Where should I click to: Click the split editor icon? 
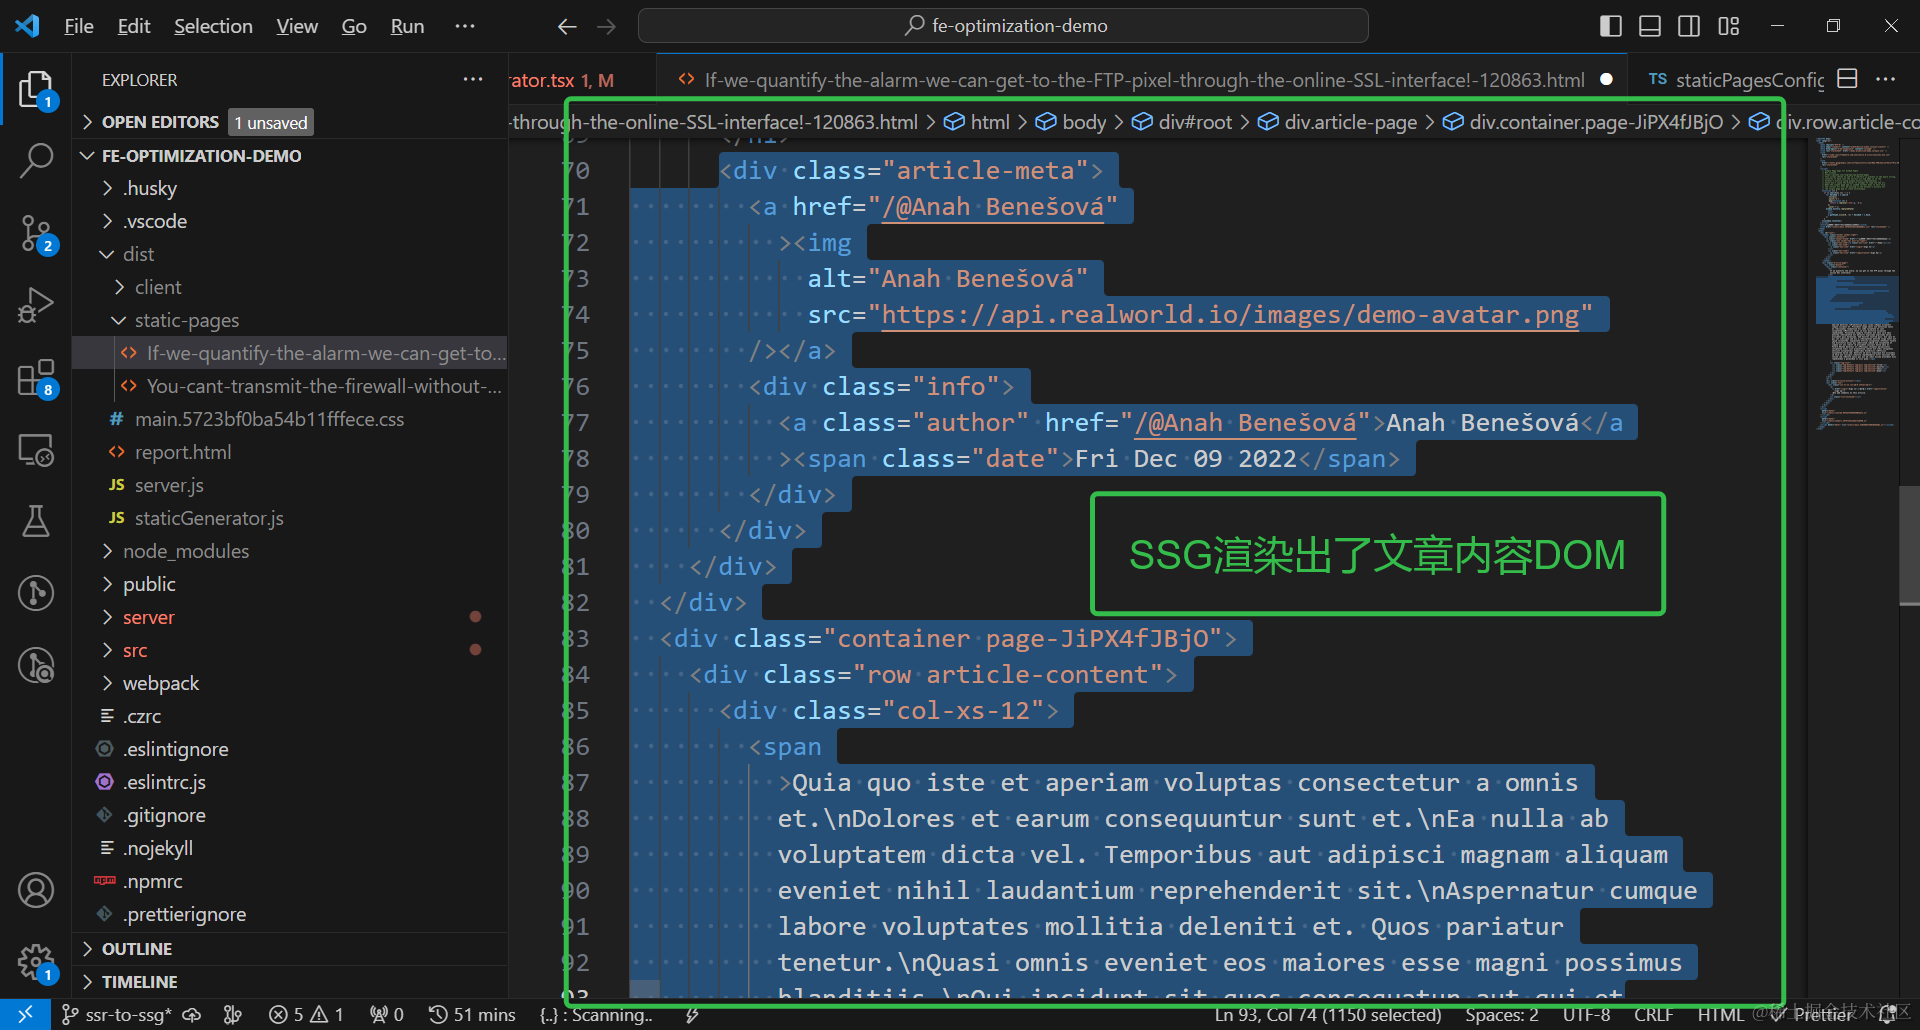coord(1847,79)
